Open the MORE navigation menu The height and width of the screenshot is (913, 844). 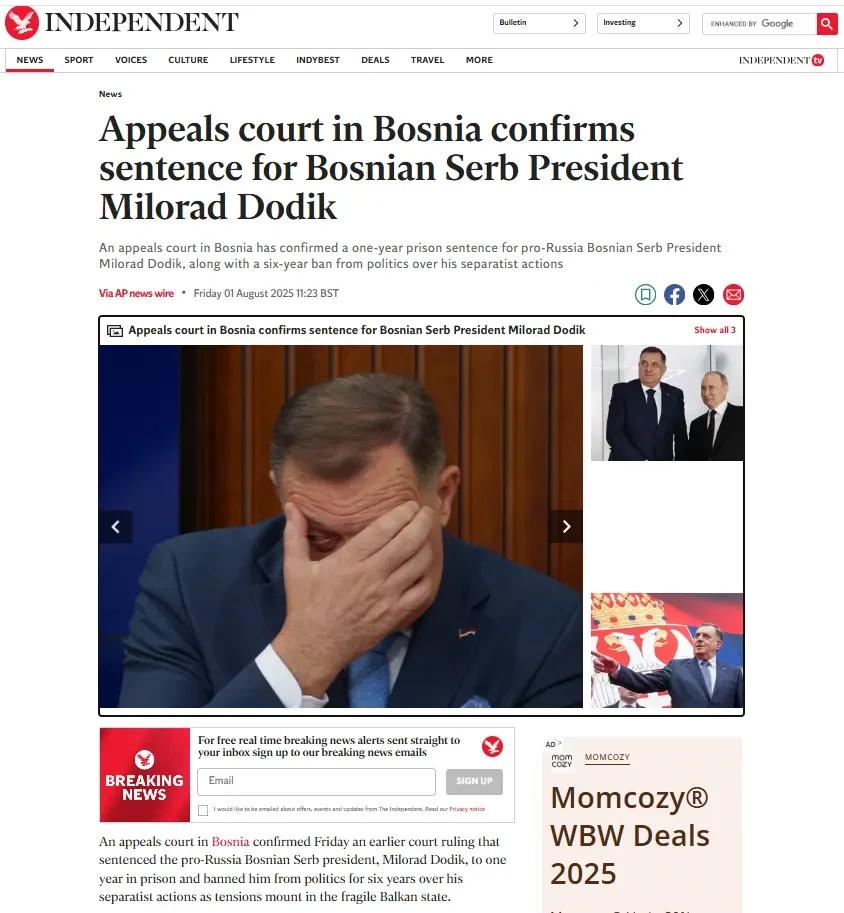479,60
